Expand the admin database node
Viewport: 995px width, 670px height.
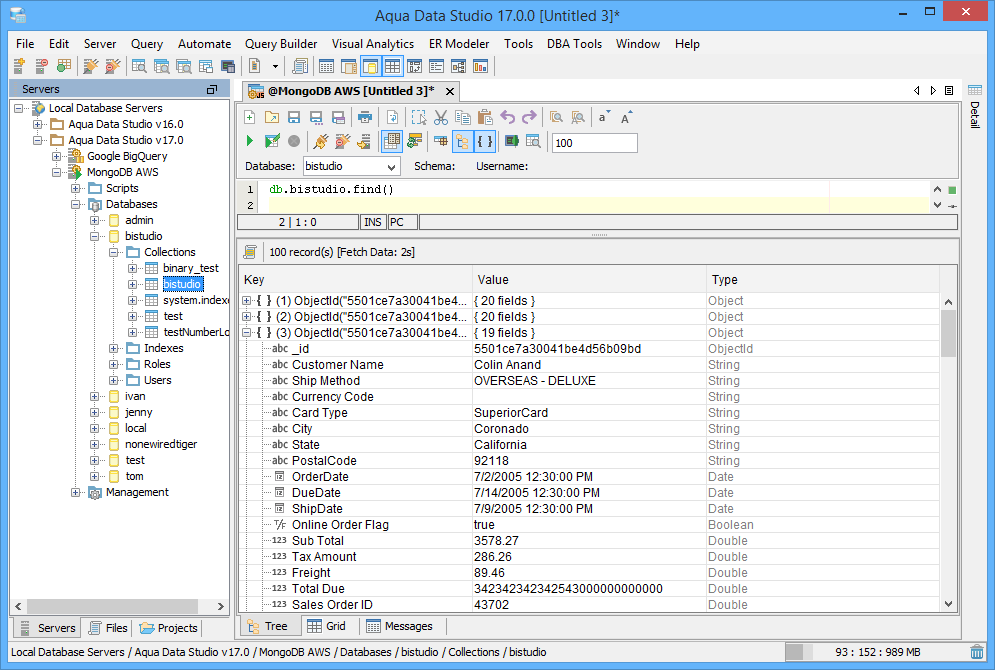[x=95, y=220]
